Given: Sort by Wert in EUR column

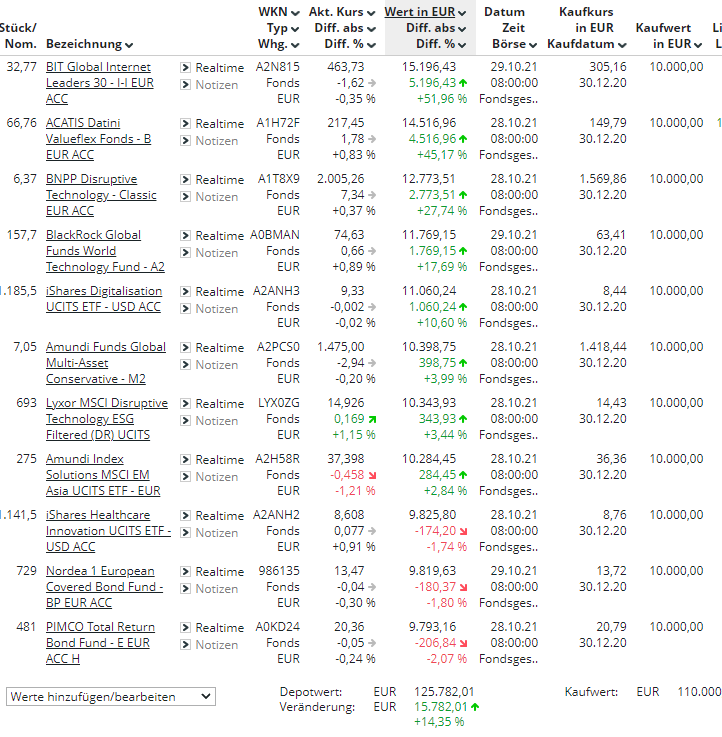Looking at the screenshot, I should point(420,12).
